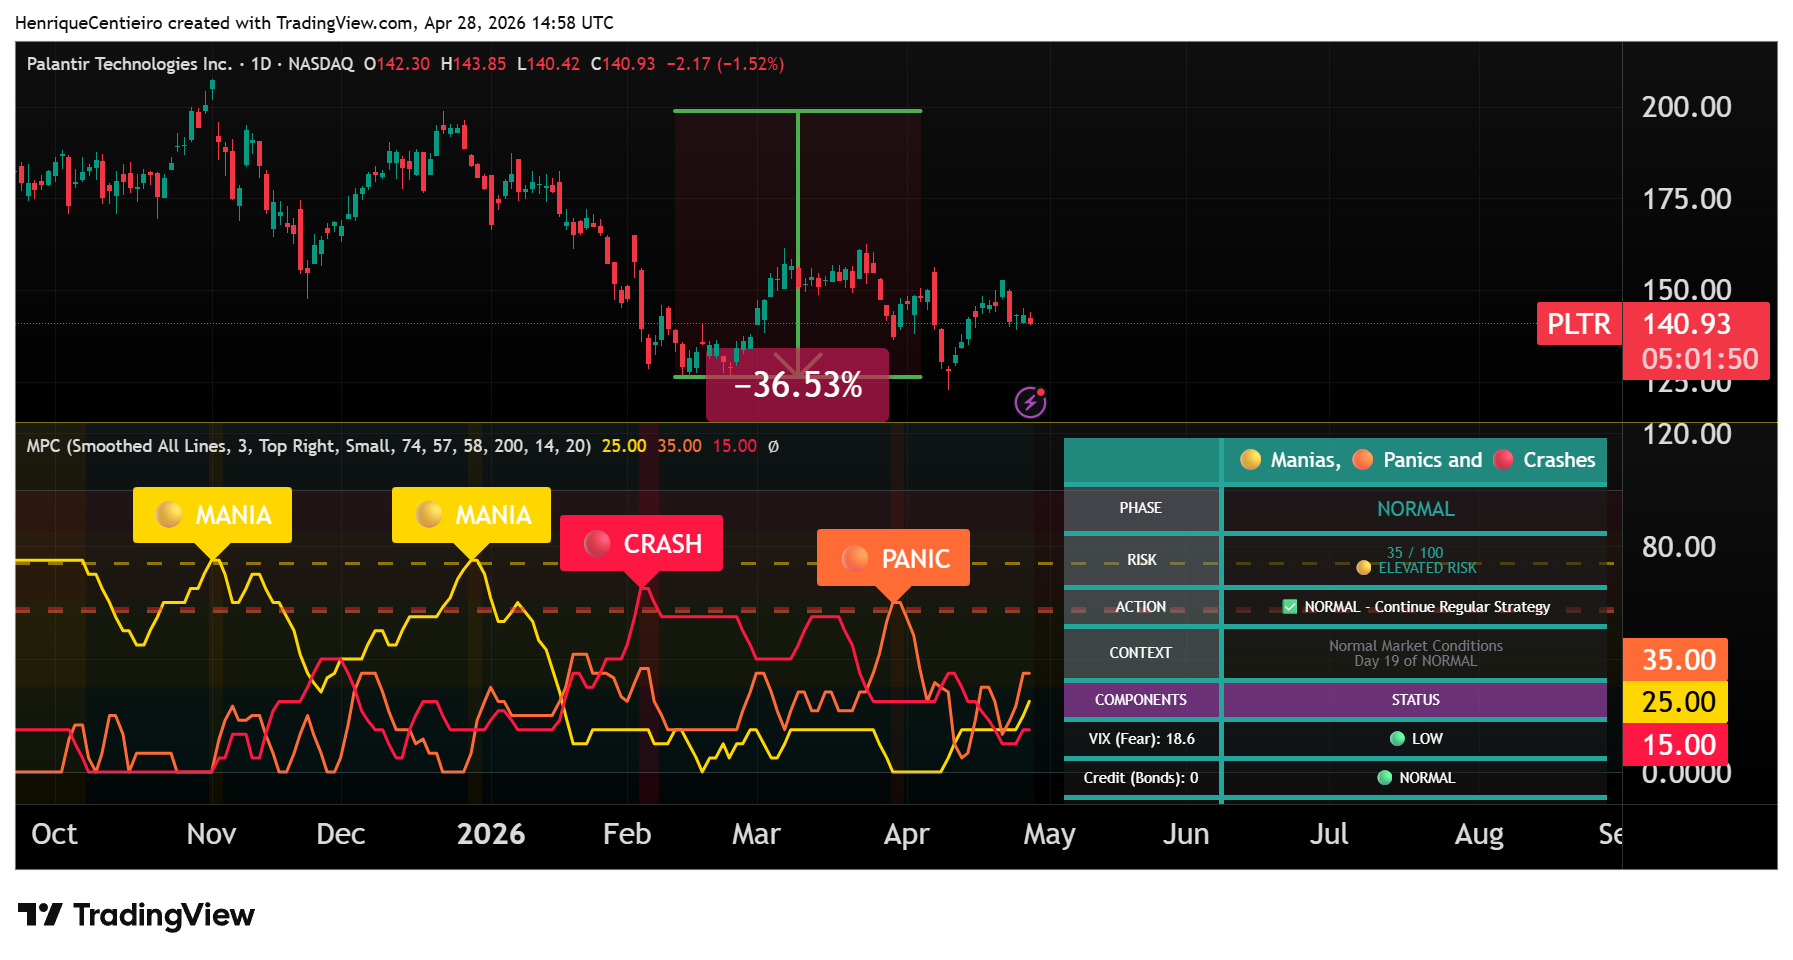Click the RISK row label
The image size is (1793, 960).
tap(1141, 560)
